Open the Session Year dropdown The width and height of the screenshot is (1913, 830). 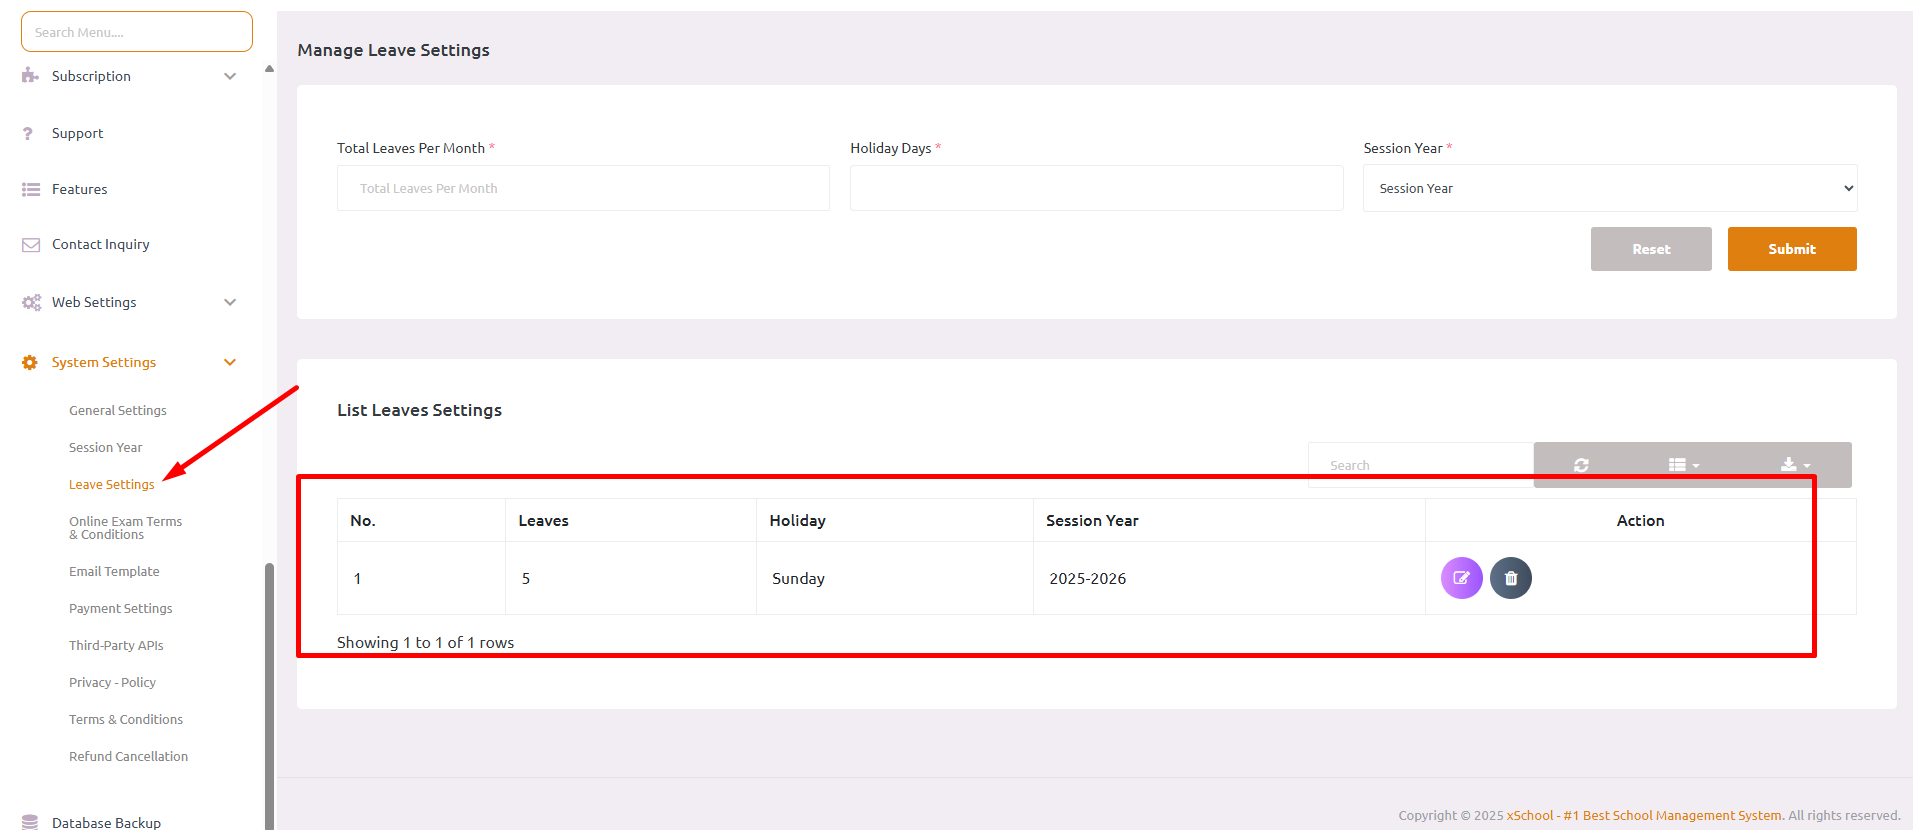click(x=1609, y=188)
